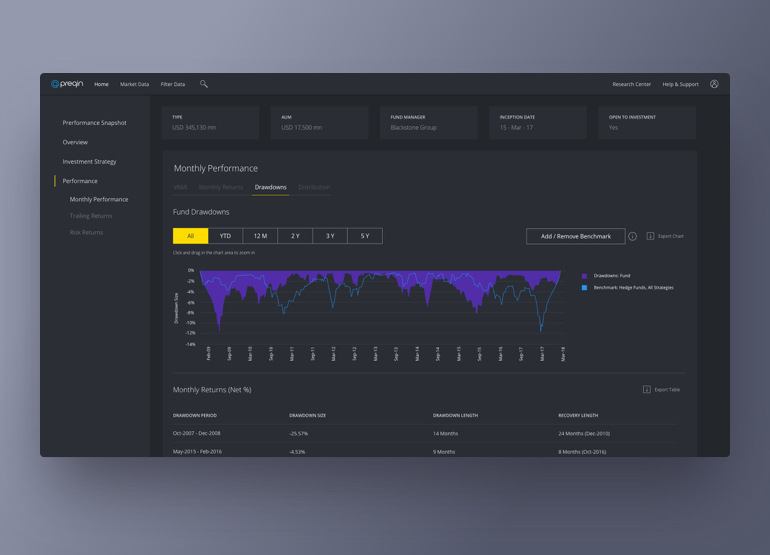This screenshot has width=770, height=555.
Task: Click Add / Remove Benchmark button
Action: coord(575,236)
